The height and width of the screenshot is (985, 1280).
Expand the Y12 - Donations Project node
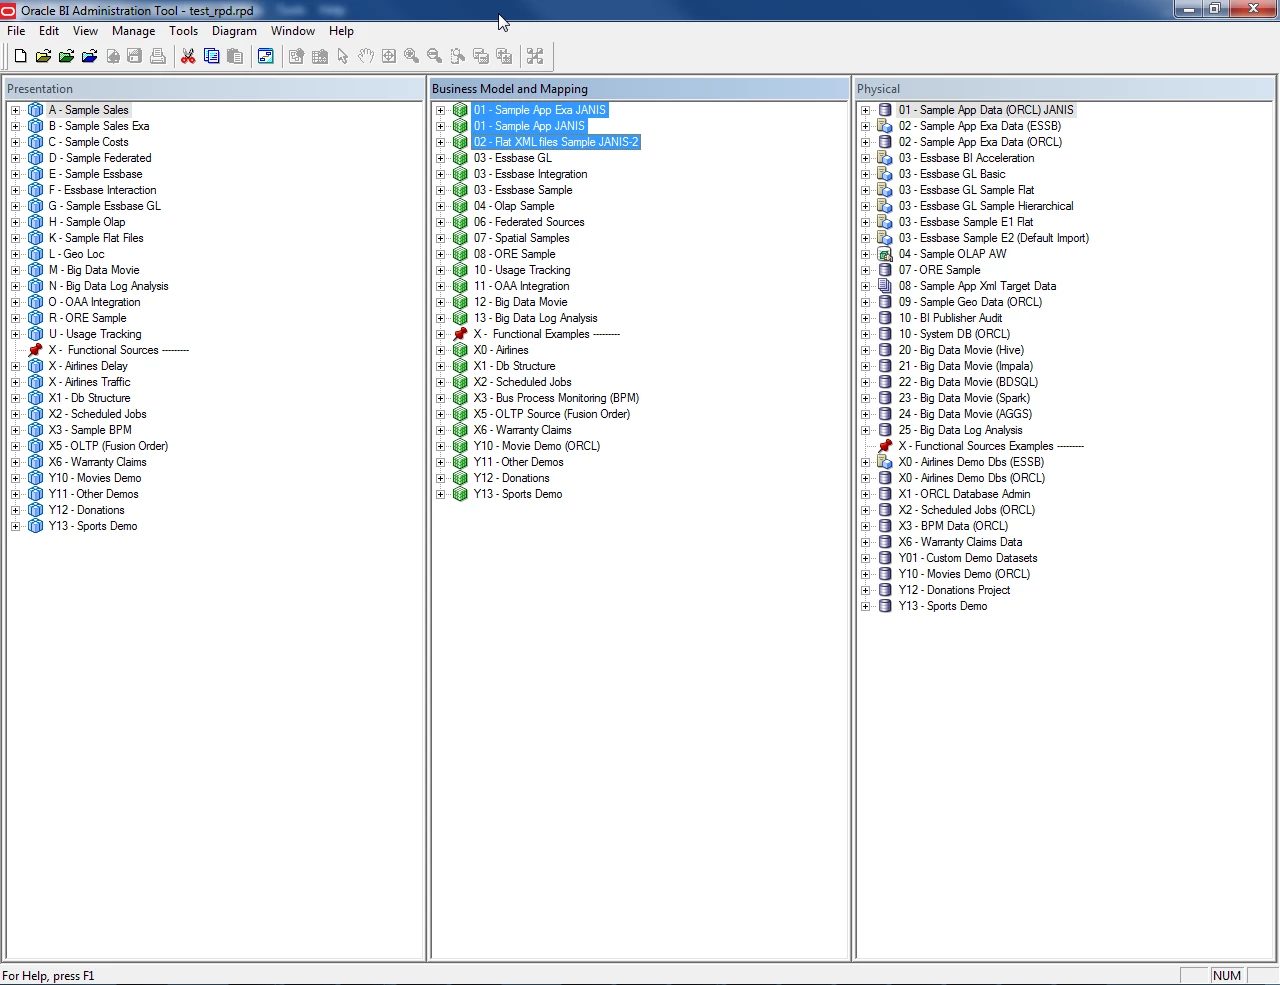tap(865, 590)
